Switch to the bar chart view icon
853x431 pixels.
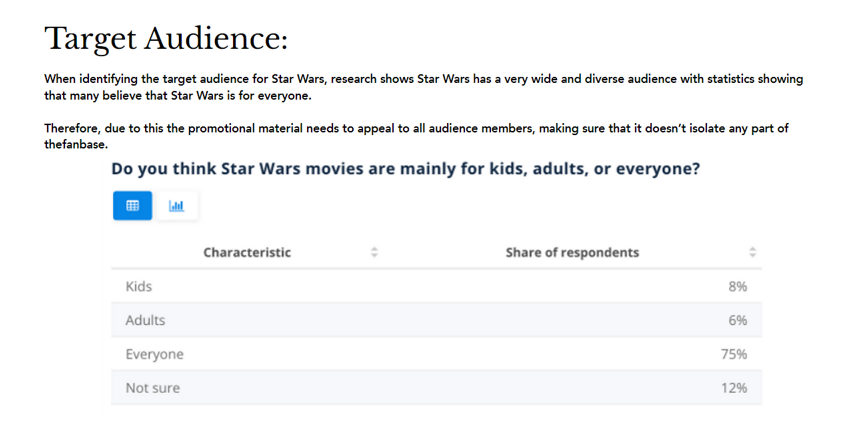(176, 206)
